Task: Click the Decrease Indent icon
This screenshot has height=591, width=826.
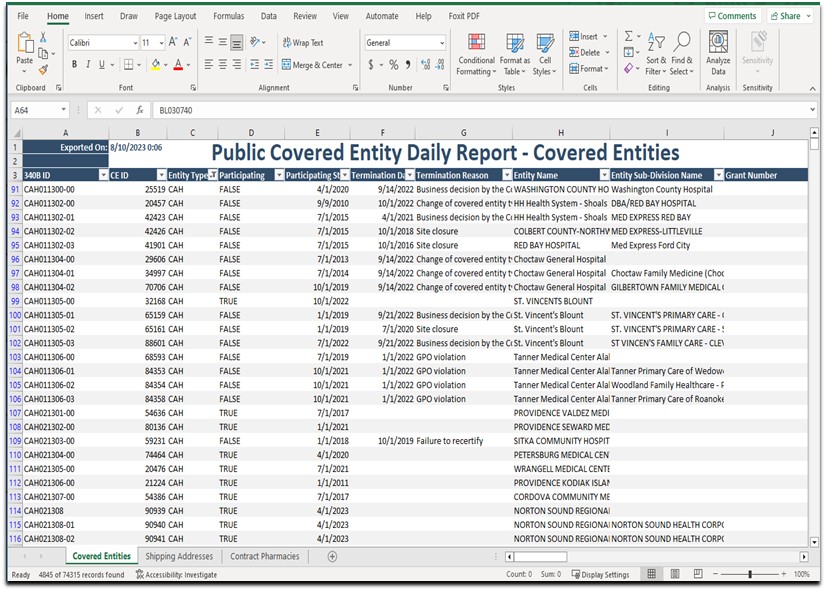Action: click(254, 64)
